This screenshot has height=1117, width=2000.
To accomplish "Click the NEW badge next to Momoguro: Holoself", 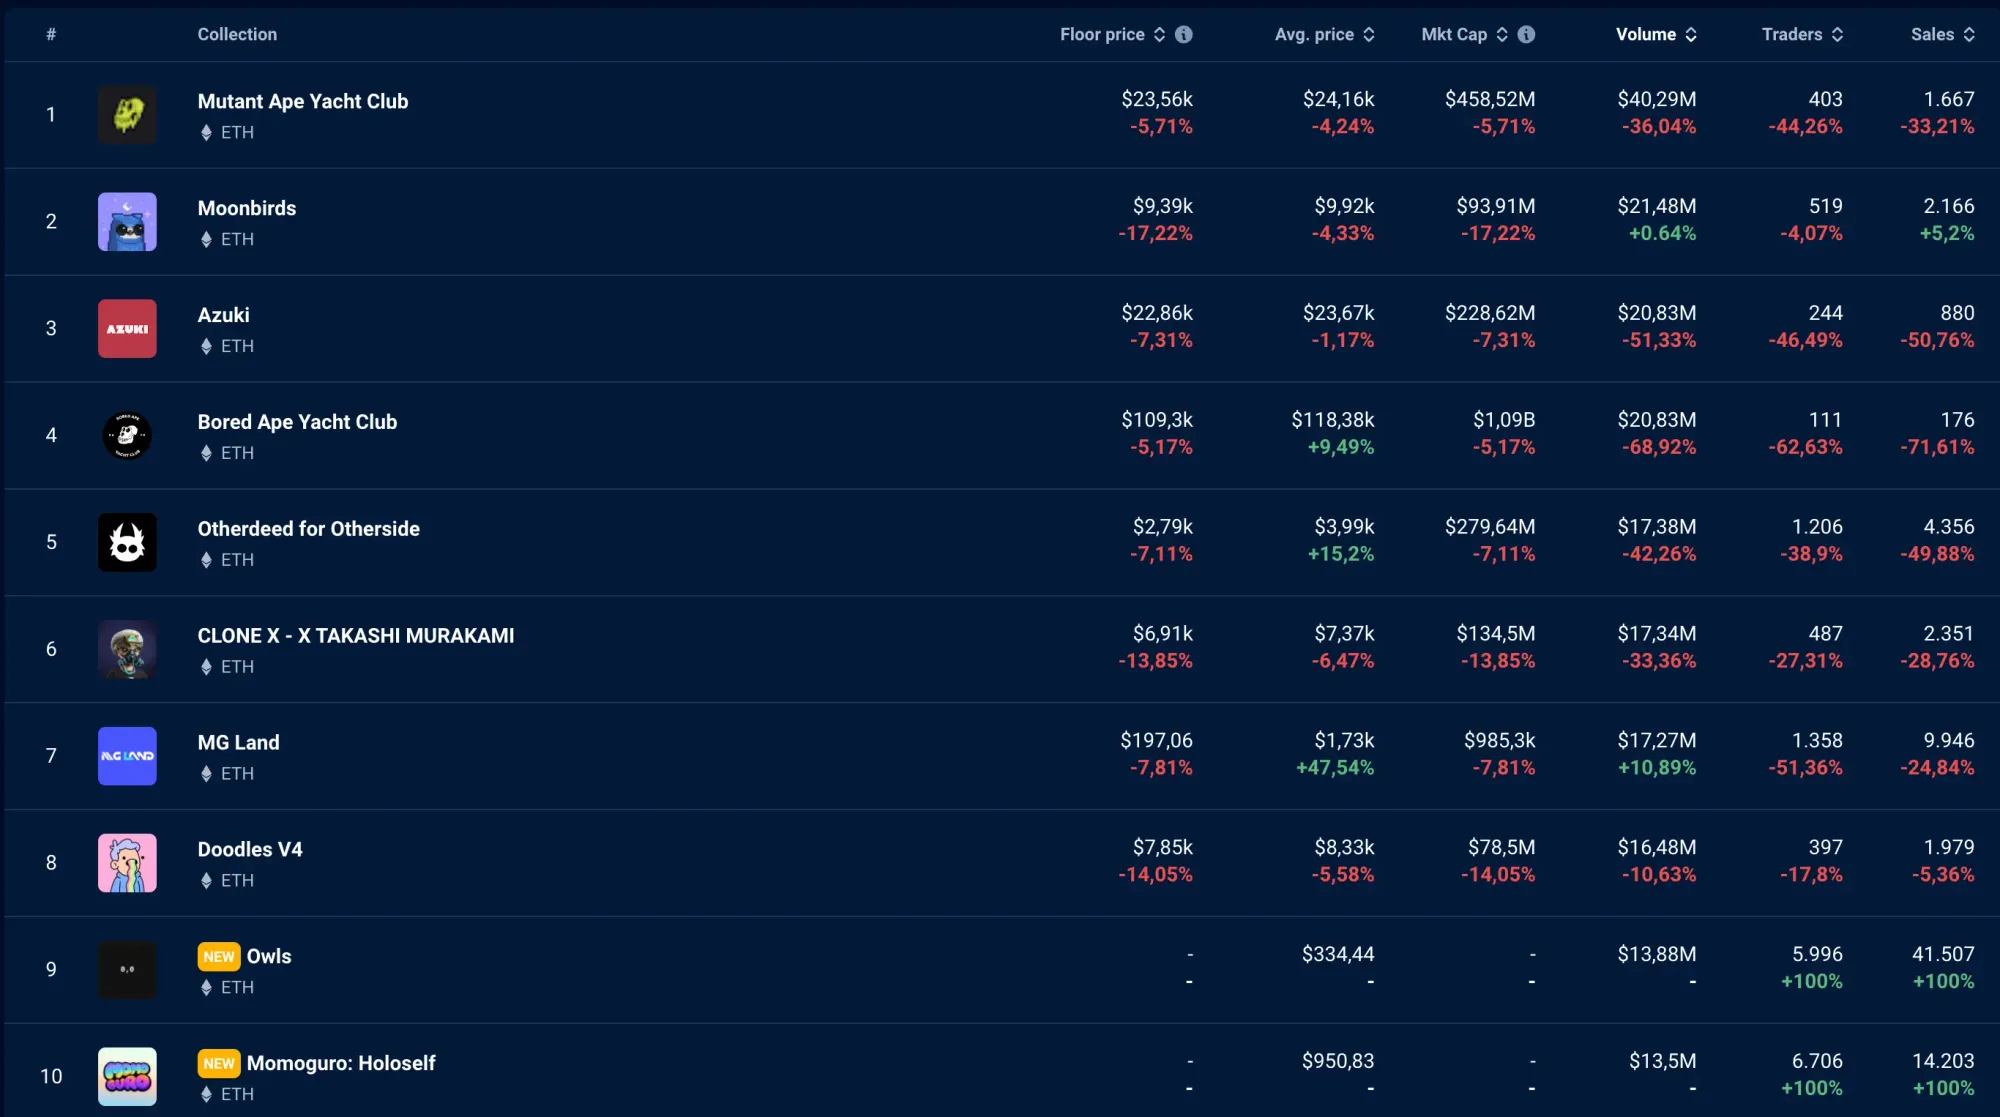I will 219,1064.
